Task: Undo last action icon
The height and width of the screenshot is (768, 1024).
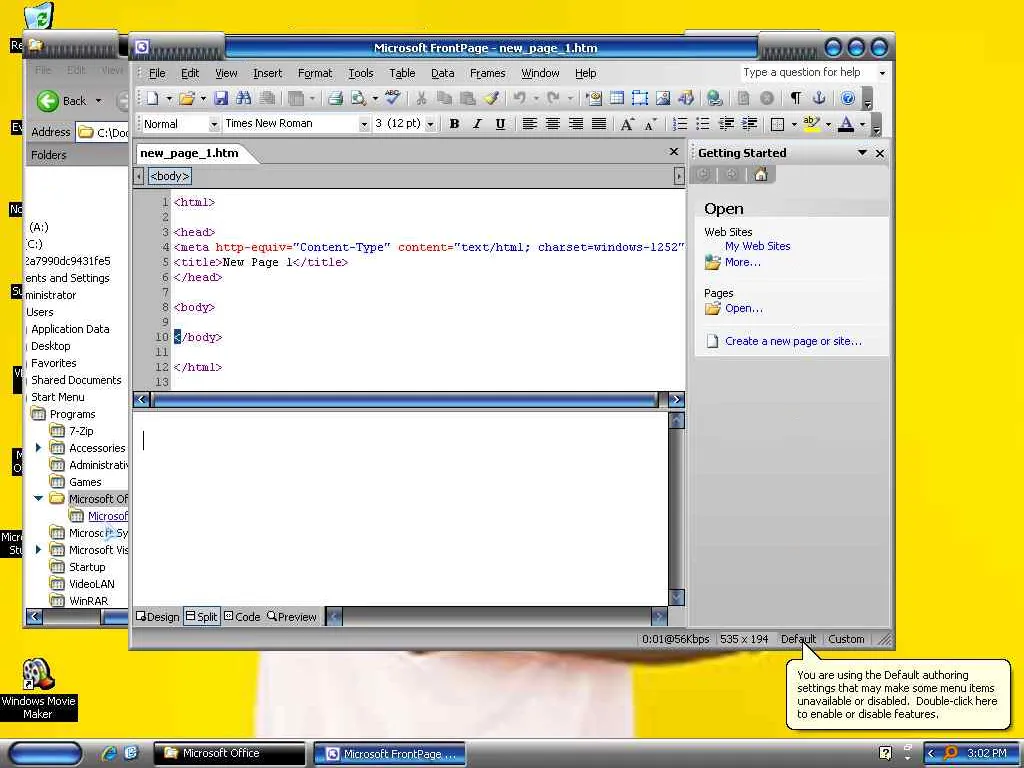Action: click(520, 99)
